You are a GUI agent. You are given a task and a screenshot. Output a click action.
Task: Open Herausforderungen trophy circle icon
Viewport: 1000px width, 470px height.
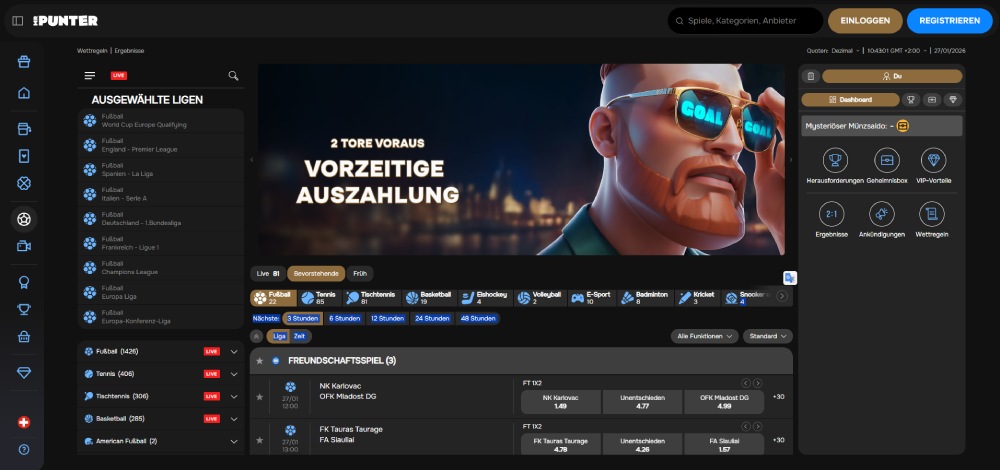(x=835, y=160)
